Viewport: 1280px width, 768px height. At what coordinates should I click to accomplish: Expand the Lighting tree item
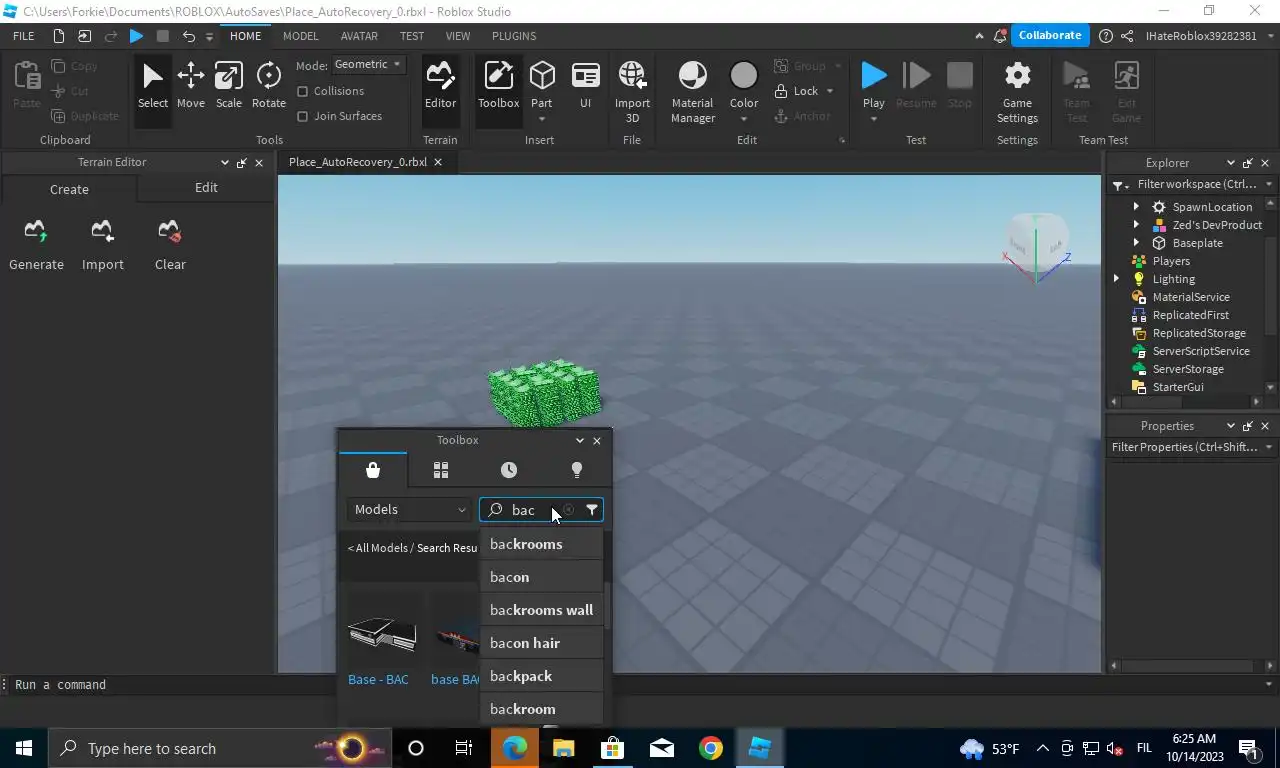[1117, 279]
